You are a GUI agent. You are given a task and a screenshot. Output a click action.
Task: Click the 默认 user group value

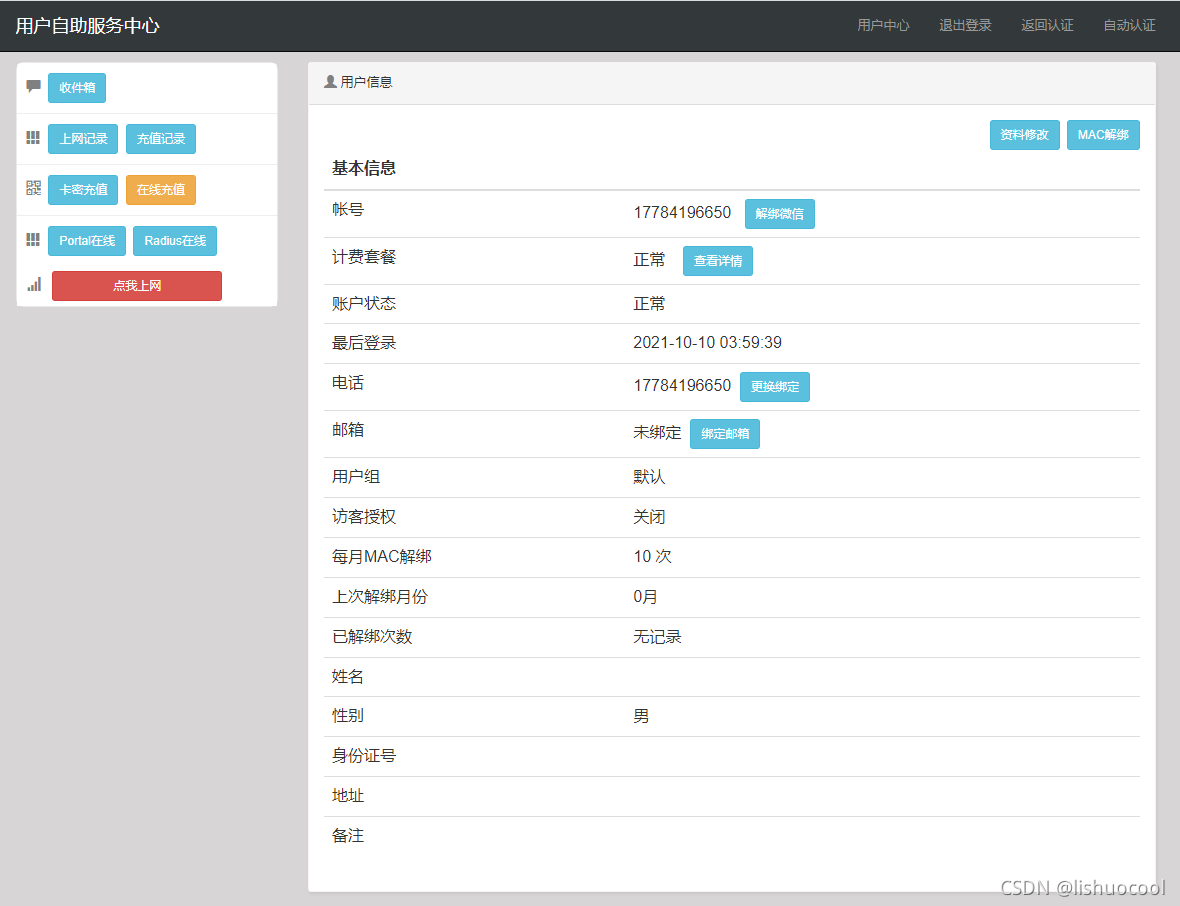click(x=649, y=477)
